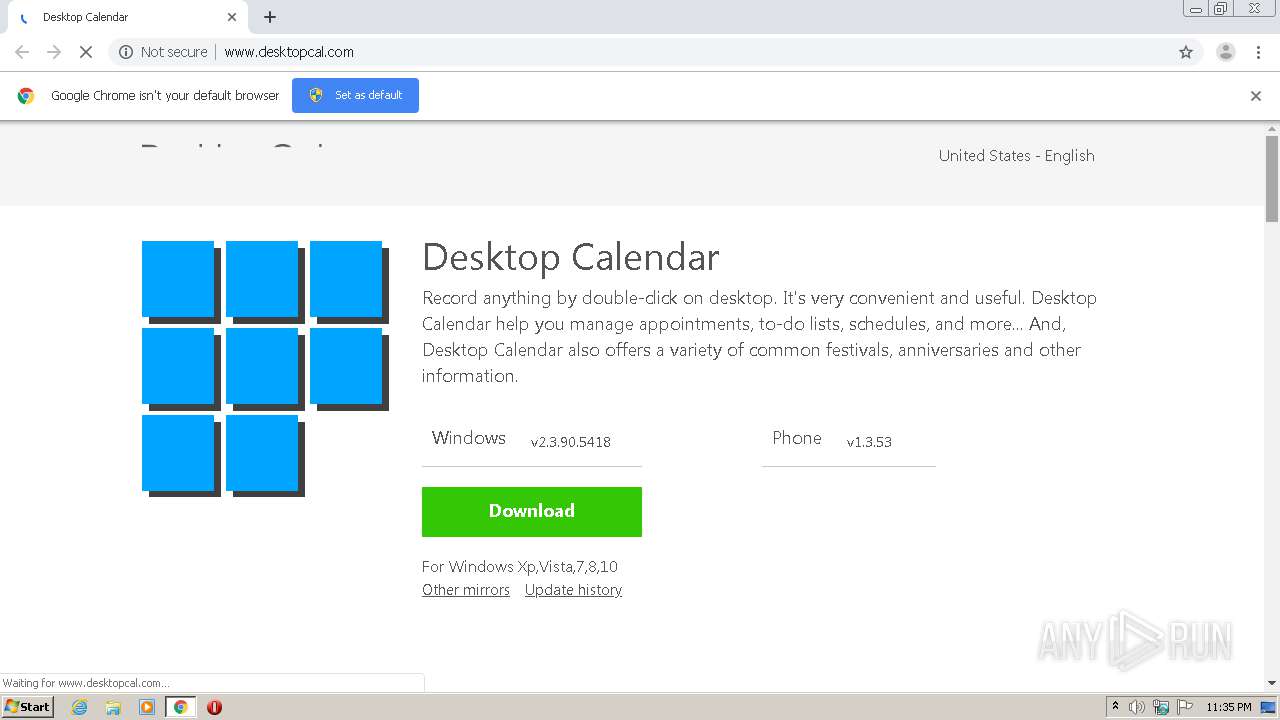Click the vertical scrollbar thumb
Image resolution: width=1280 pixels, height=720 pixels.
tap(1272, 179)
